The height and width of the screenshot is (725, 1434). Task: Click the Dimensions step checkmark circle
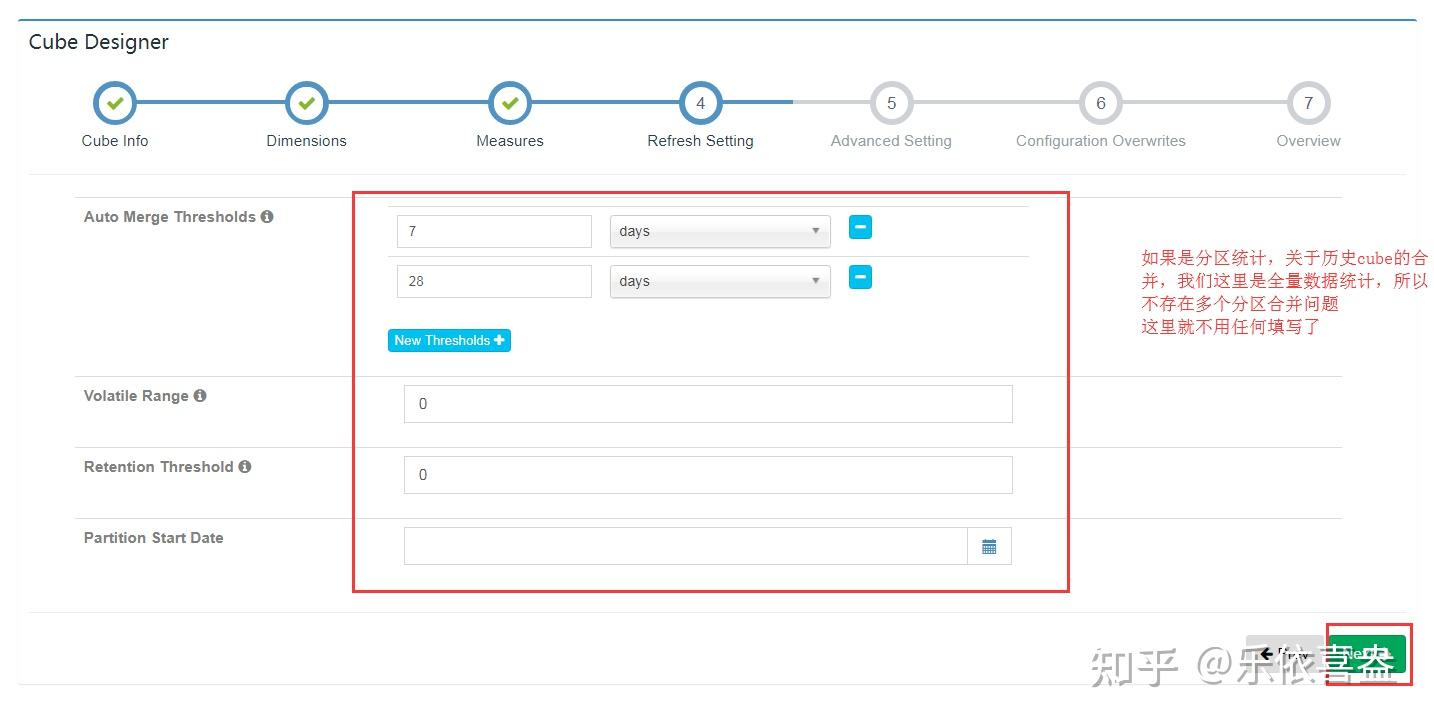[x=307, y=103]
